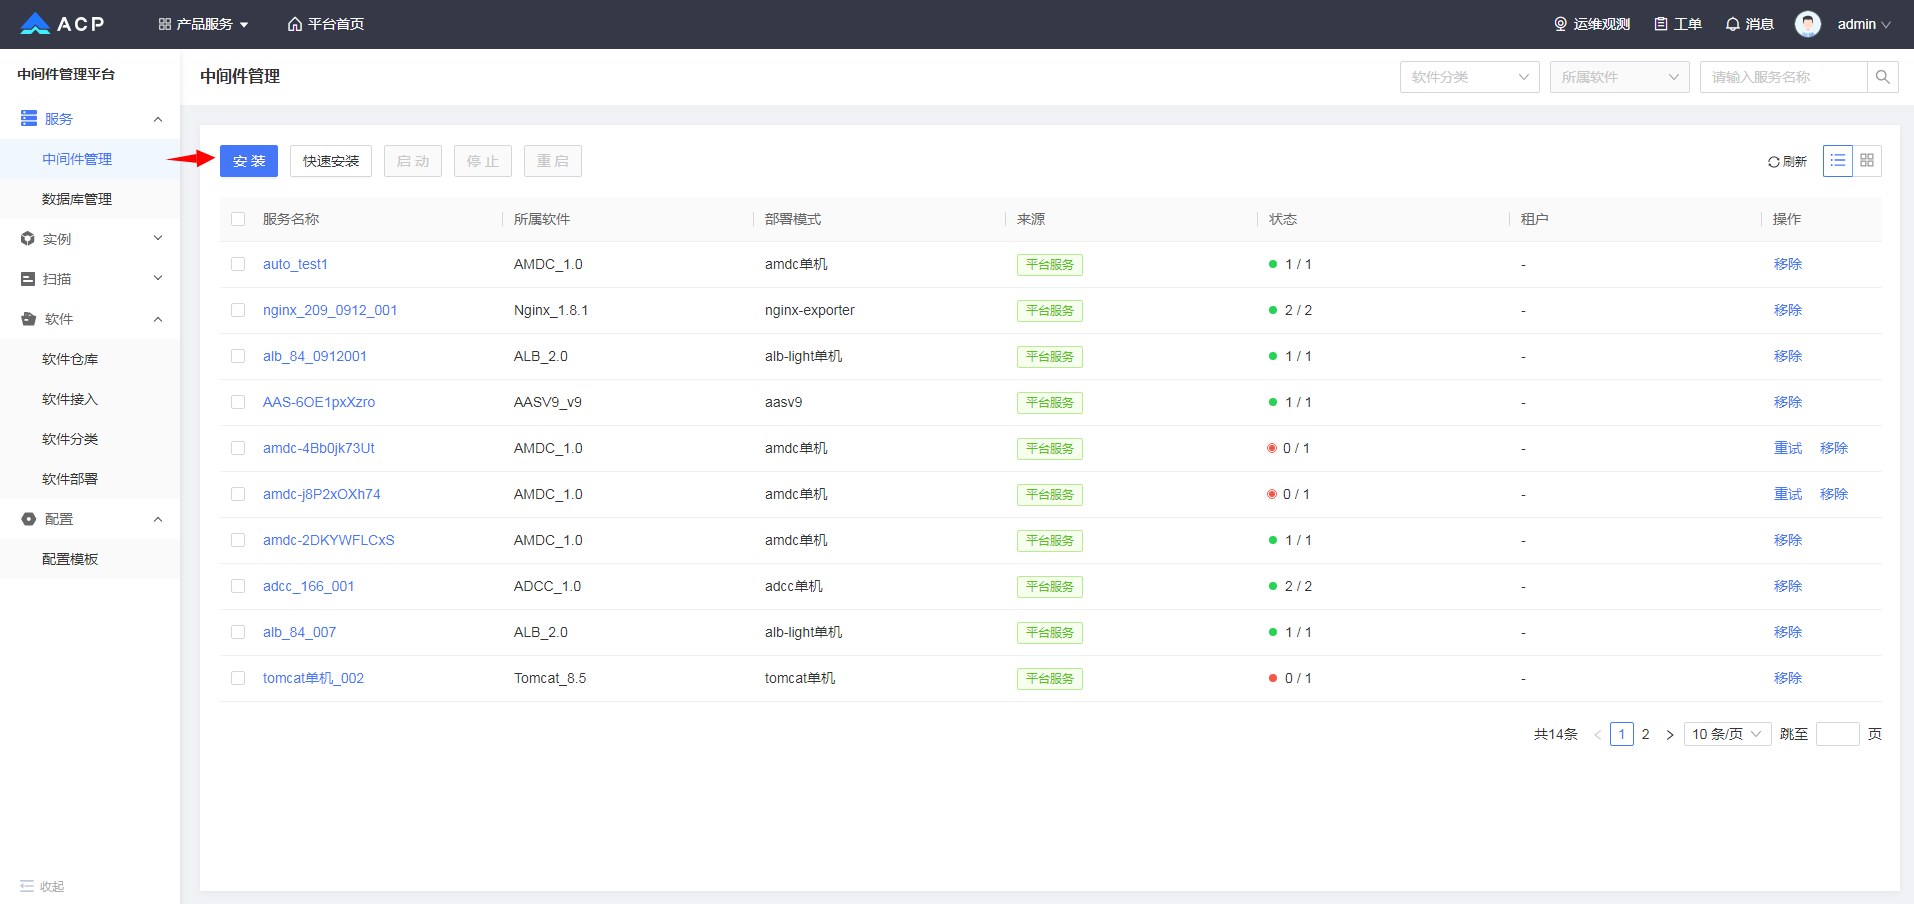
Task: Check the tomcat单机_002 row checkbox
Action: click(238, 678)
